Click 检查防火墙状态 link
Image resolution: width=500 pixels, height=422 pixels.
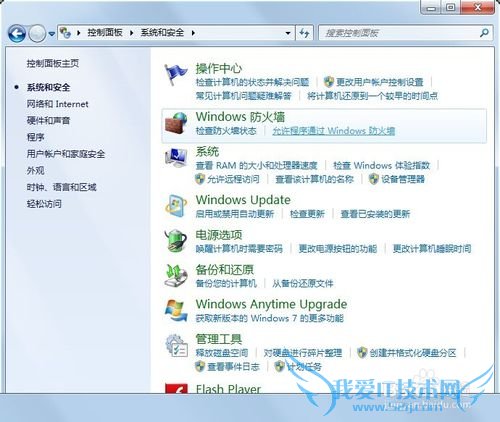226,131
